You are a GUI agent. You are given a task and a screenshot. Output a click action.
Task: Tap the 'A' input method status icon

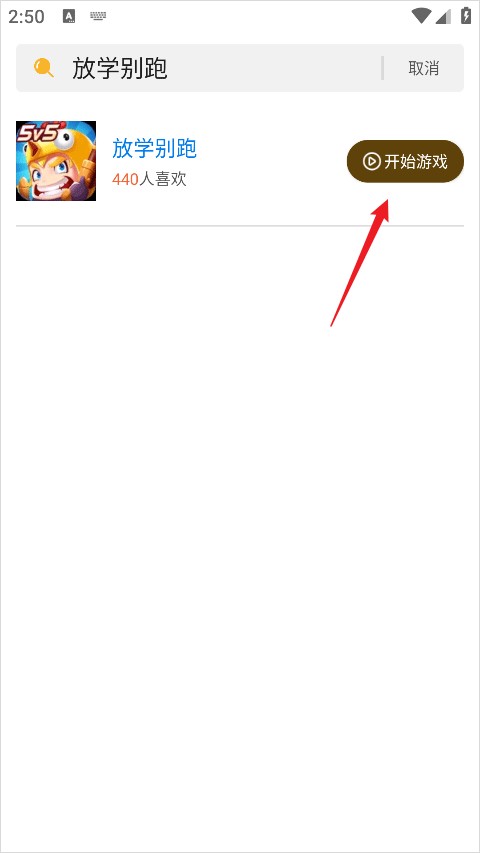(69, 16)
